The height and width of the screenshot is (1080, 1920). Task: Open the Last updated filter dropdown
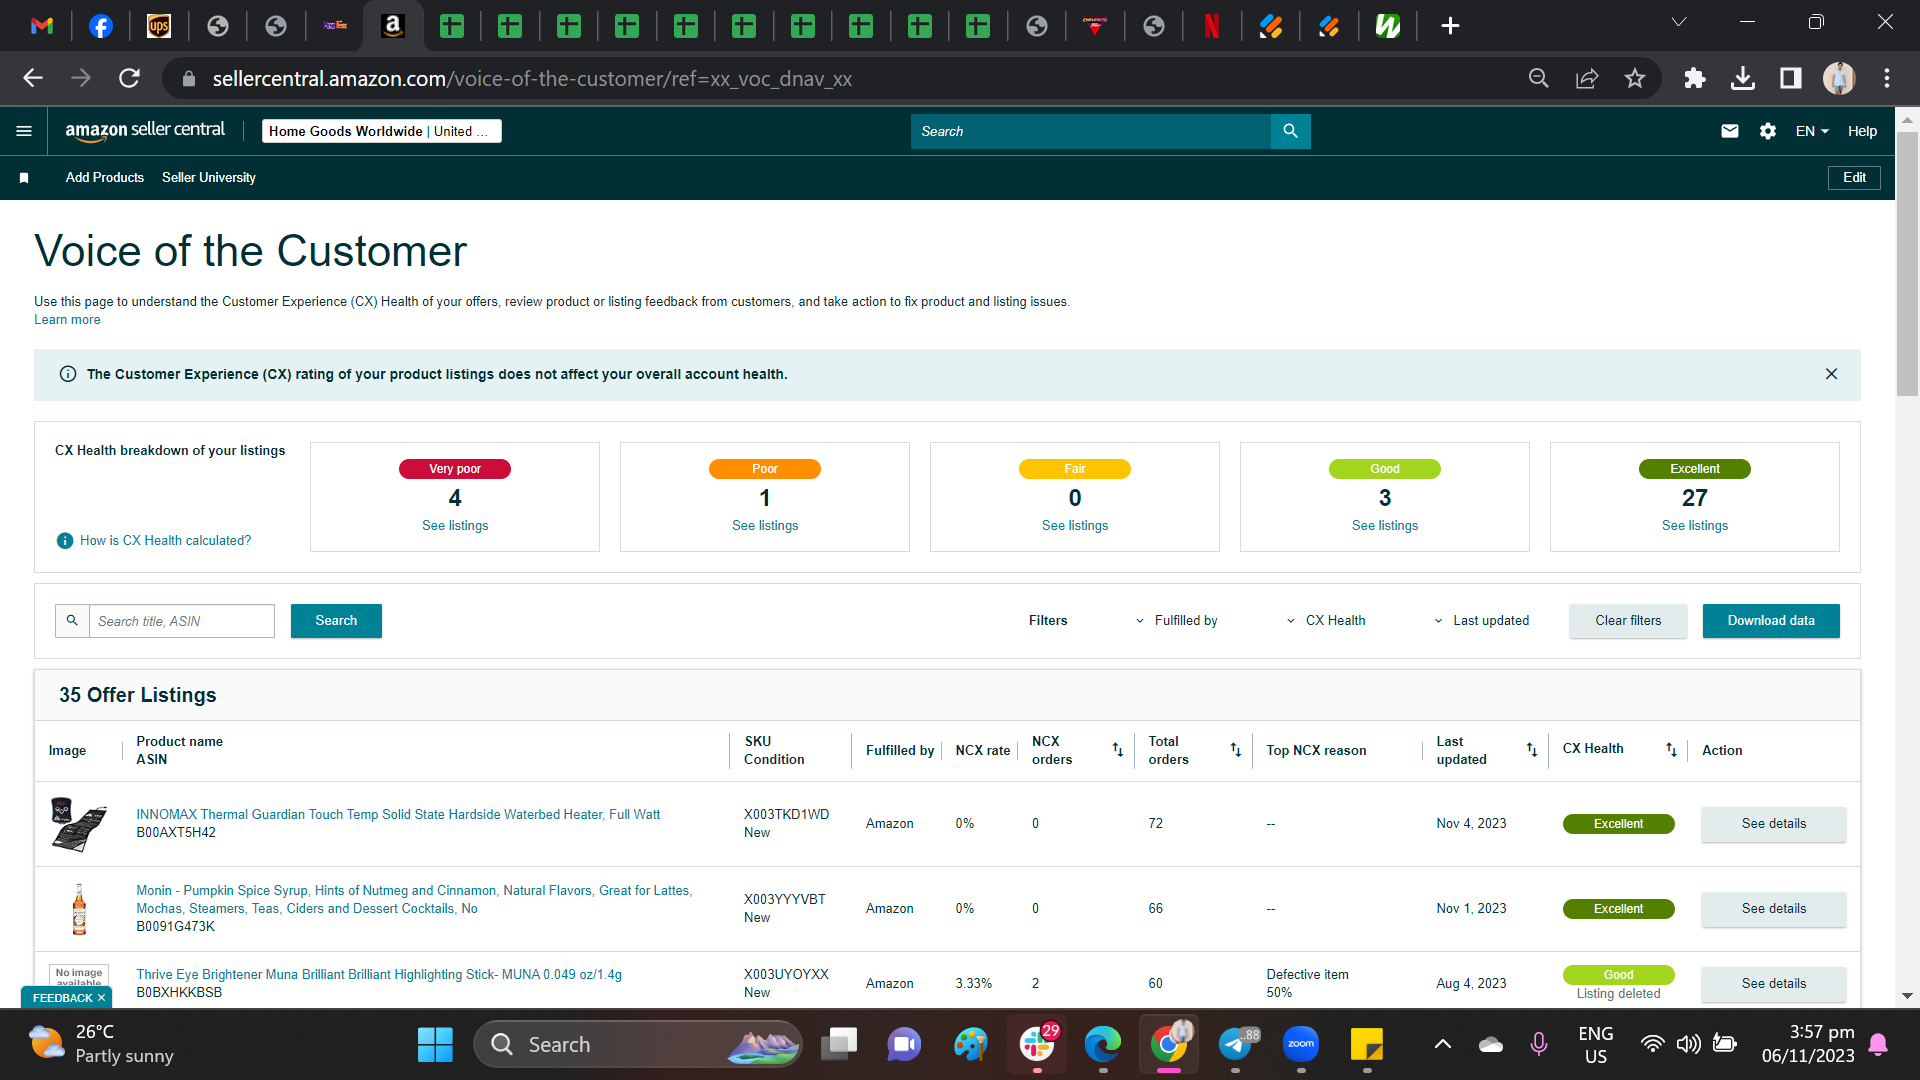click(x=1481, y=621)
